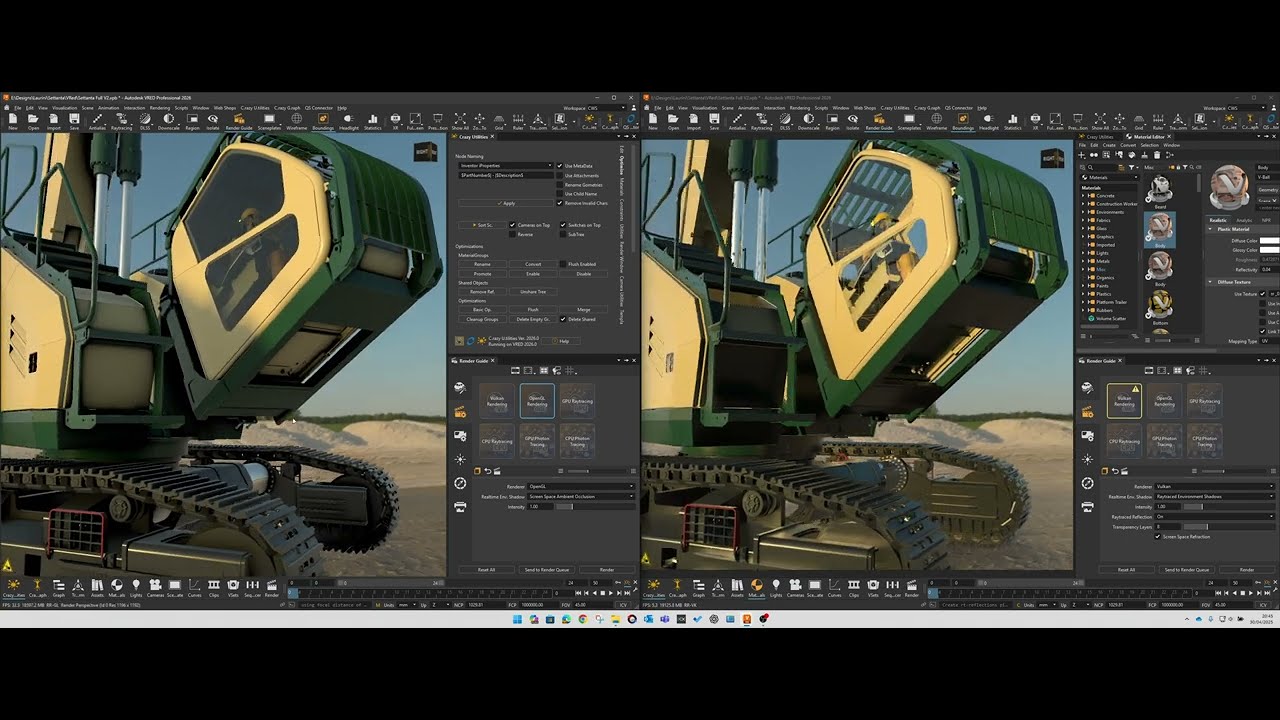Select GPU Raytracing tile in left Render Guide
The width and height of the screenshot is (1280, 720).
[x=577, y=400]
